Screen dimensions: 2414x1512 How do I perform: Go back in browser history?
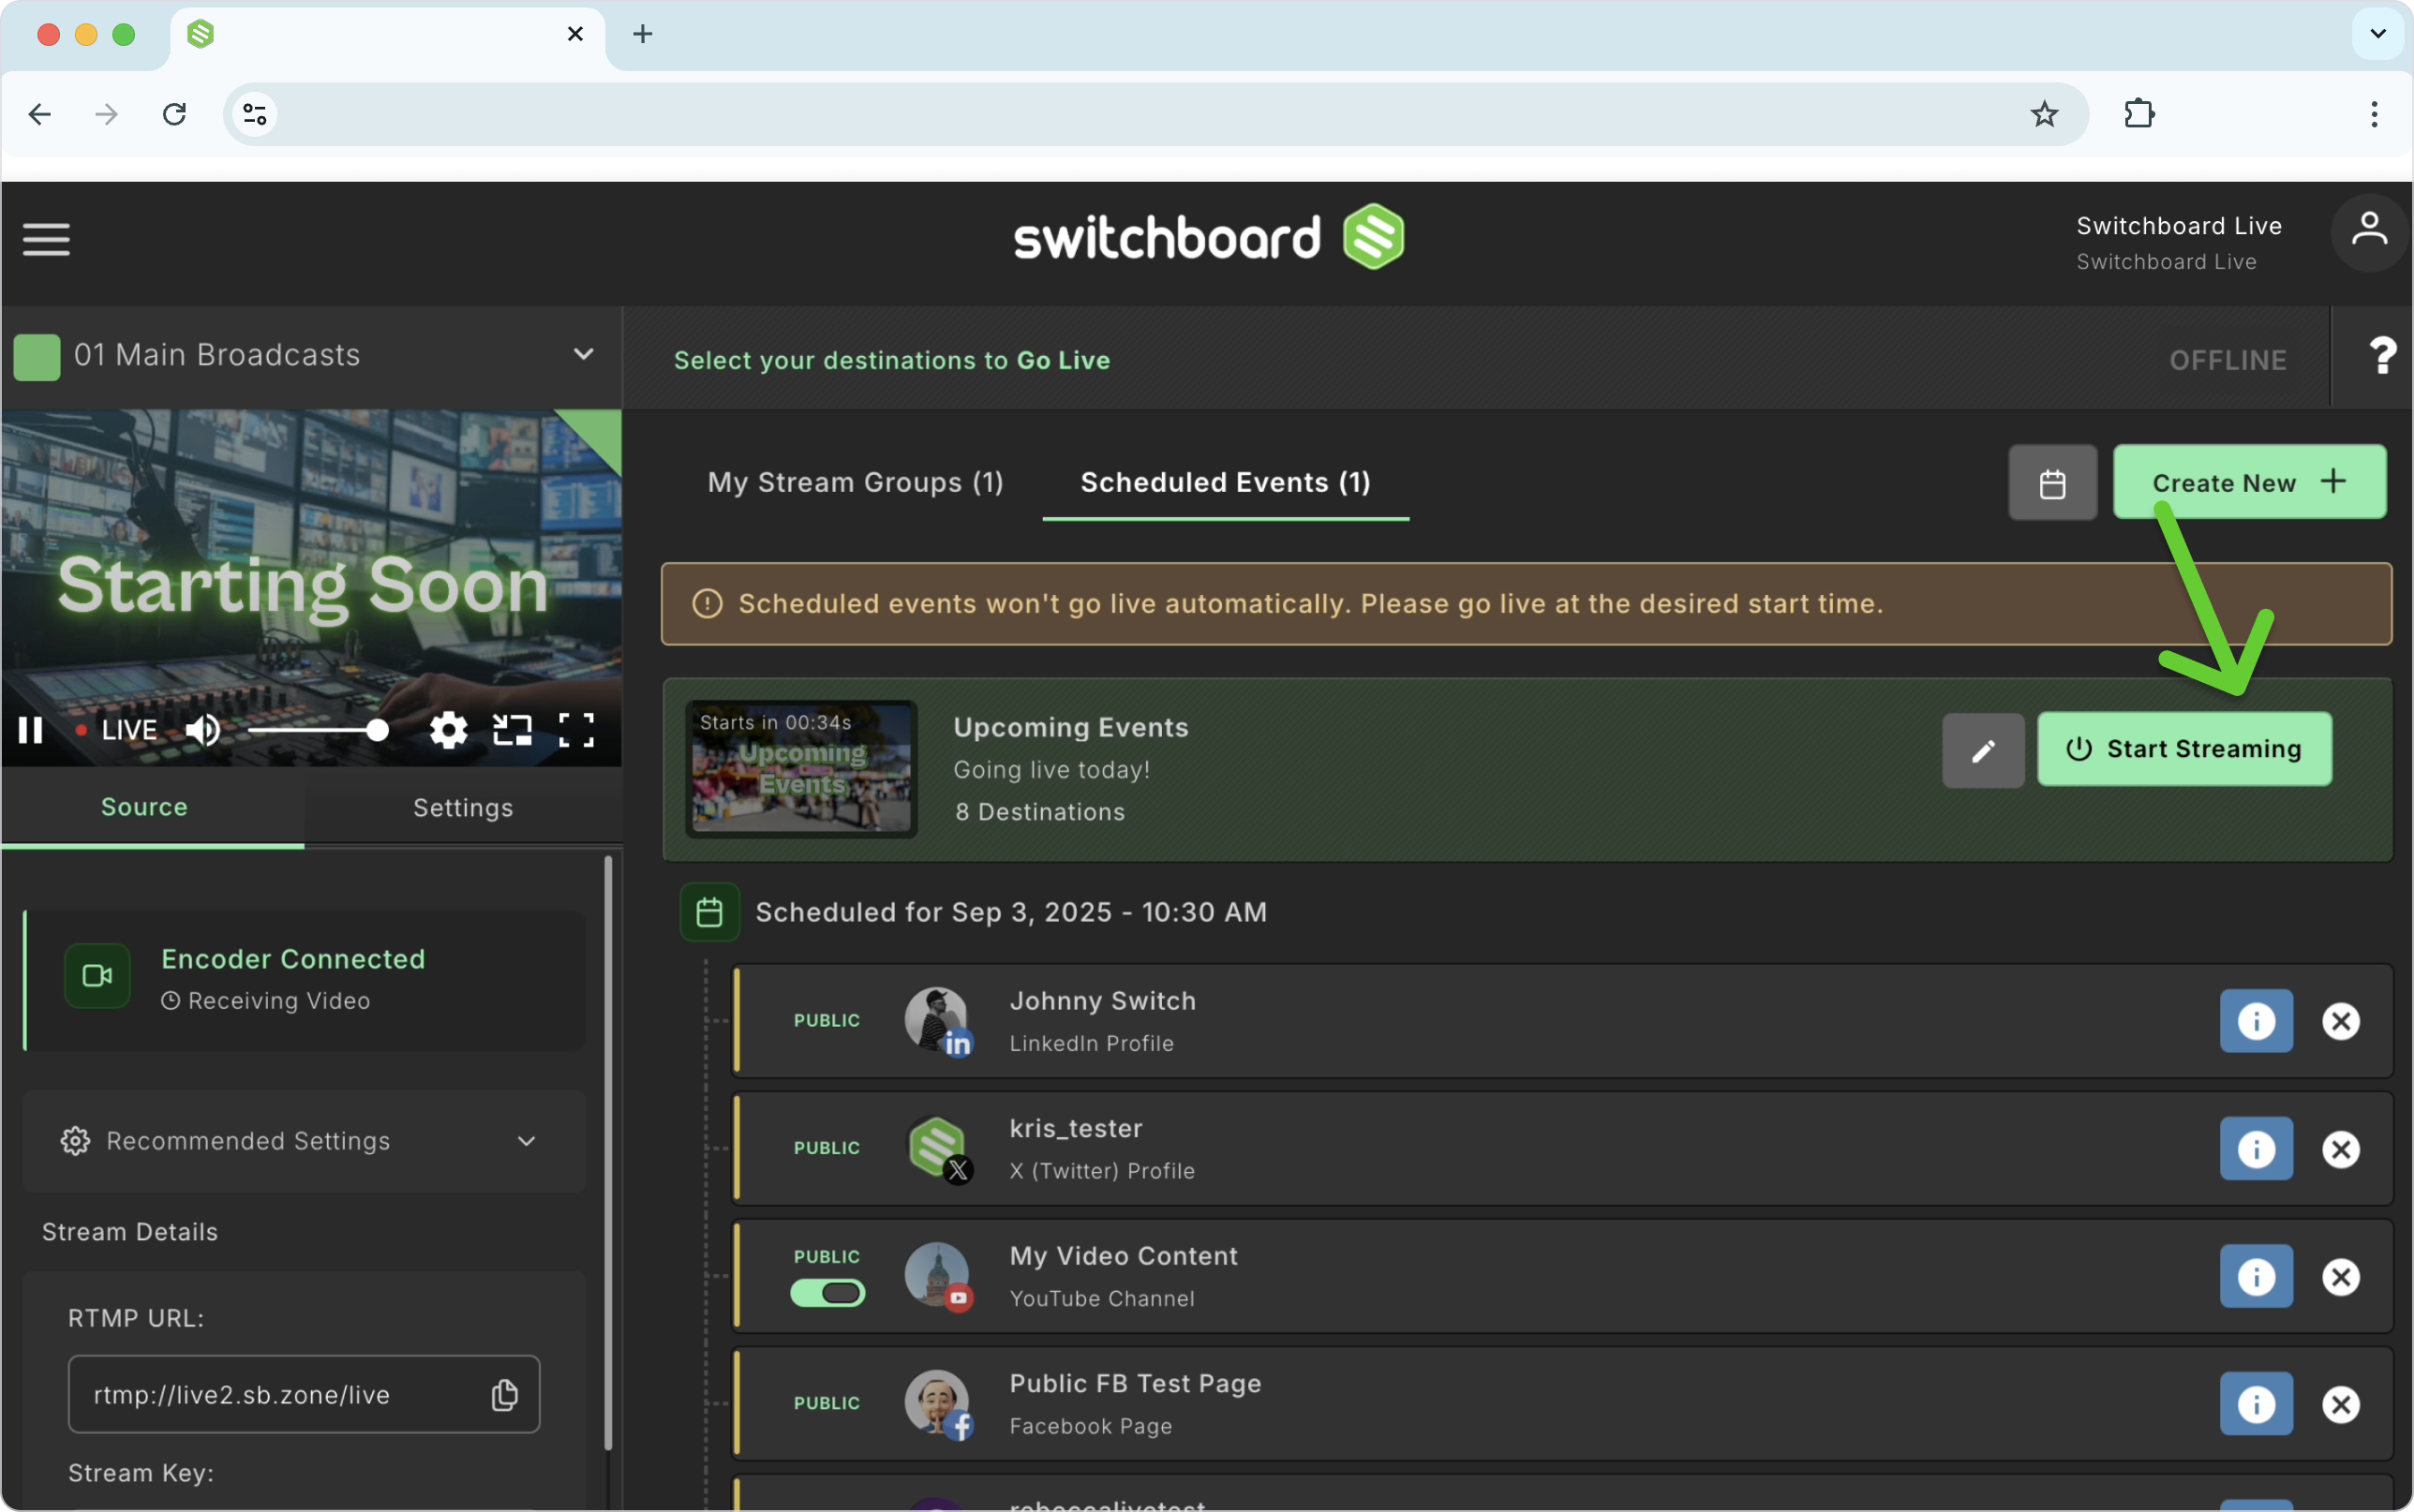(40, 114)
